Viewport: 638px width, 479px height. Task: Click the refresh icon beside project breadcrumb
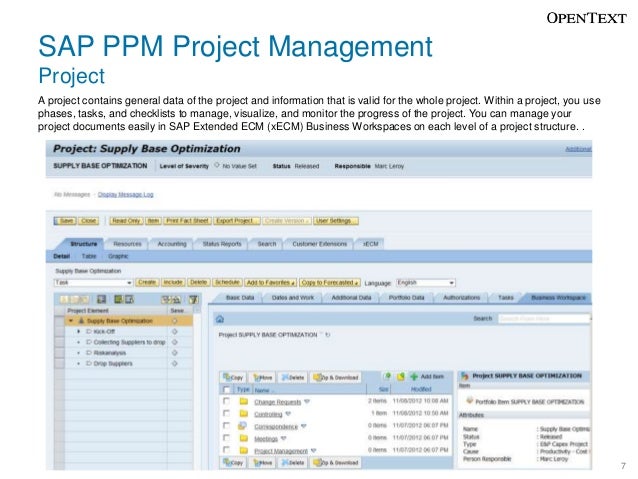pos(328,335)
